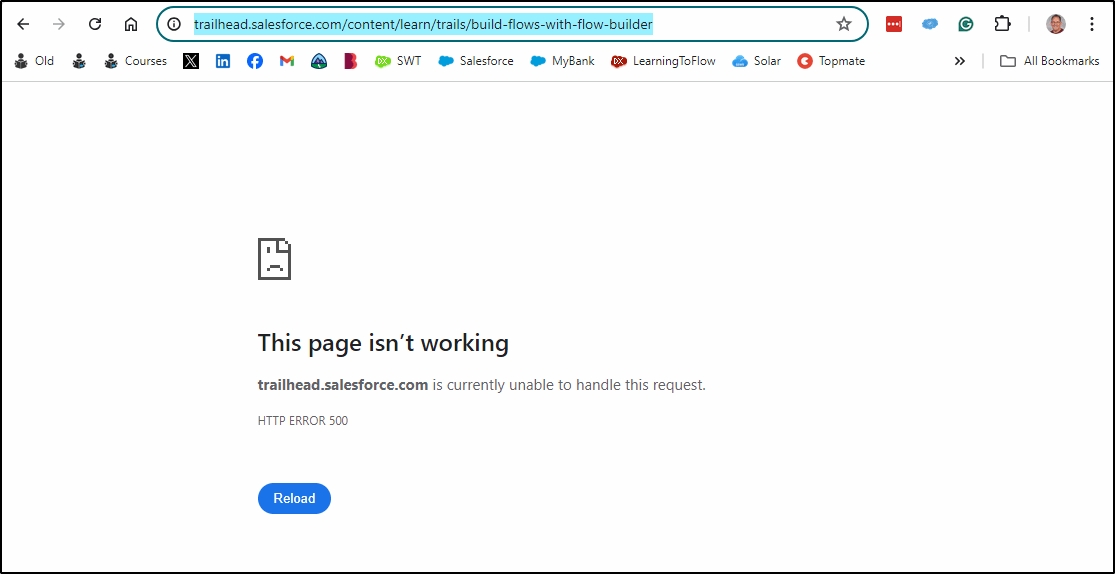Screen dimensions: 1115x574
Task: Click the 'This page isn't working' heading
Action: coord(383,343)
